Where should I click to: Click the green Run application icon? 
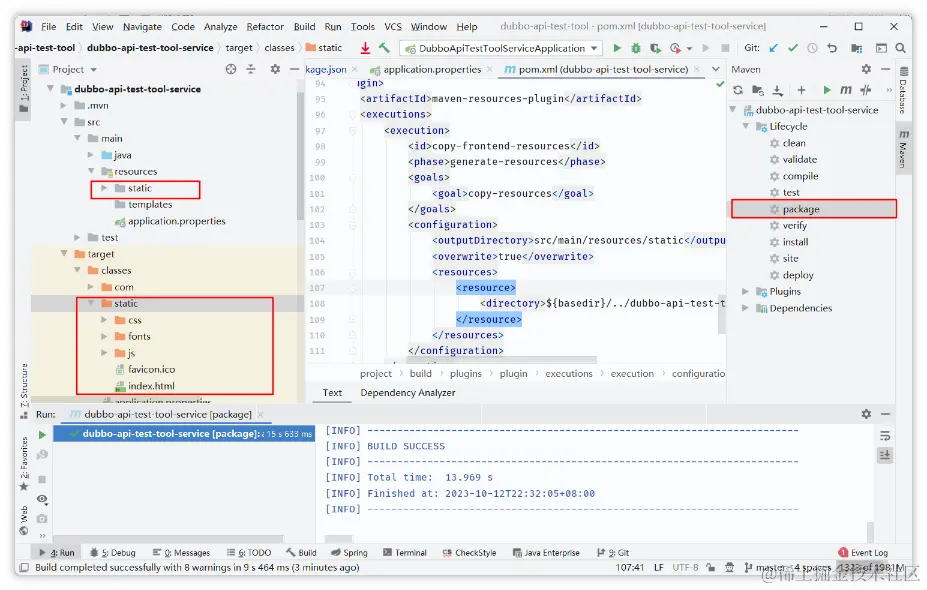617,48
